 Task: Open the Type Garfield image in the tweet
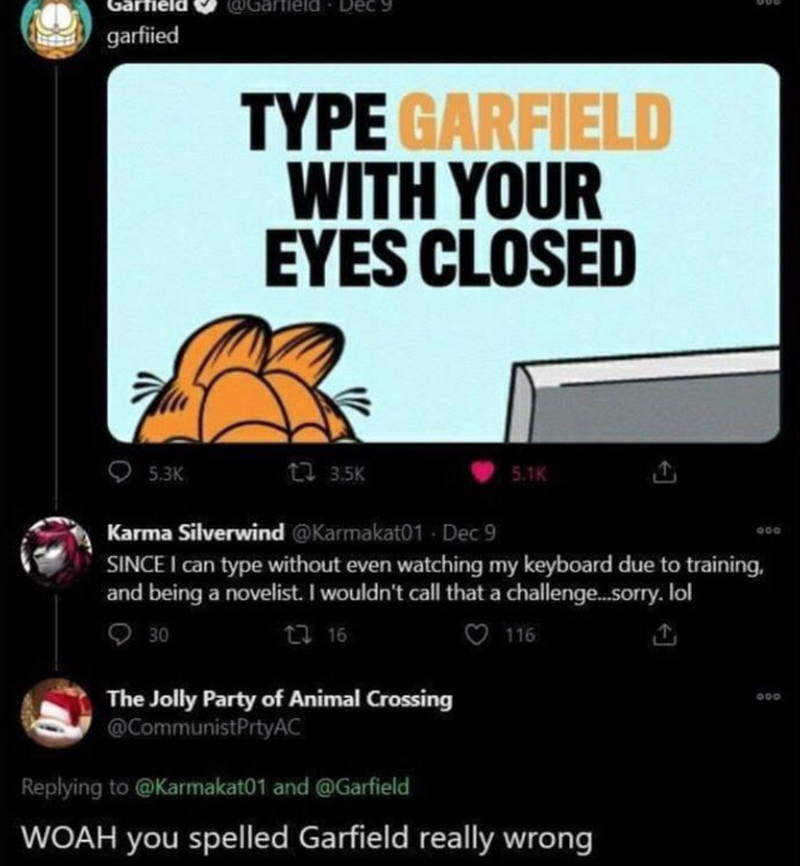442,252
